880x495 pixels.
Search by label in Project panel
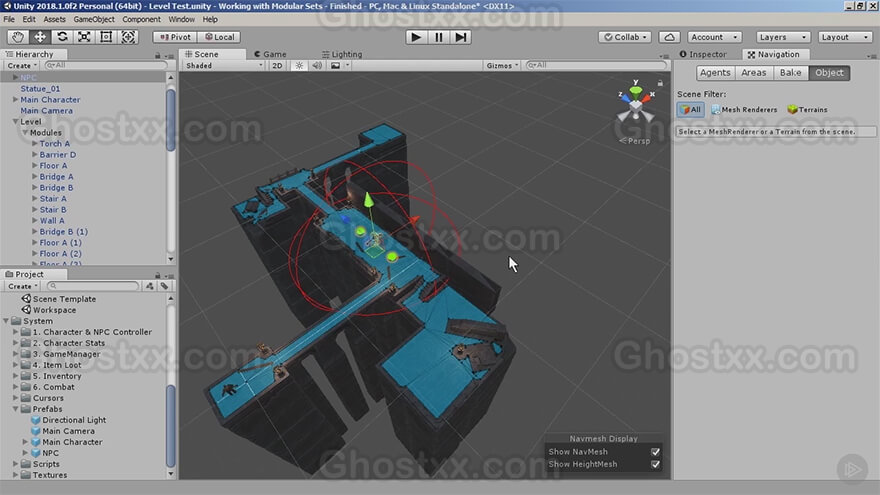(x=164, y=286)
